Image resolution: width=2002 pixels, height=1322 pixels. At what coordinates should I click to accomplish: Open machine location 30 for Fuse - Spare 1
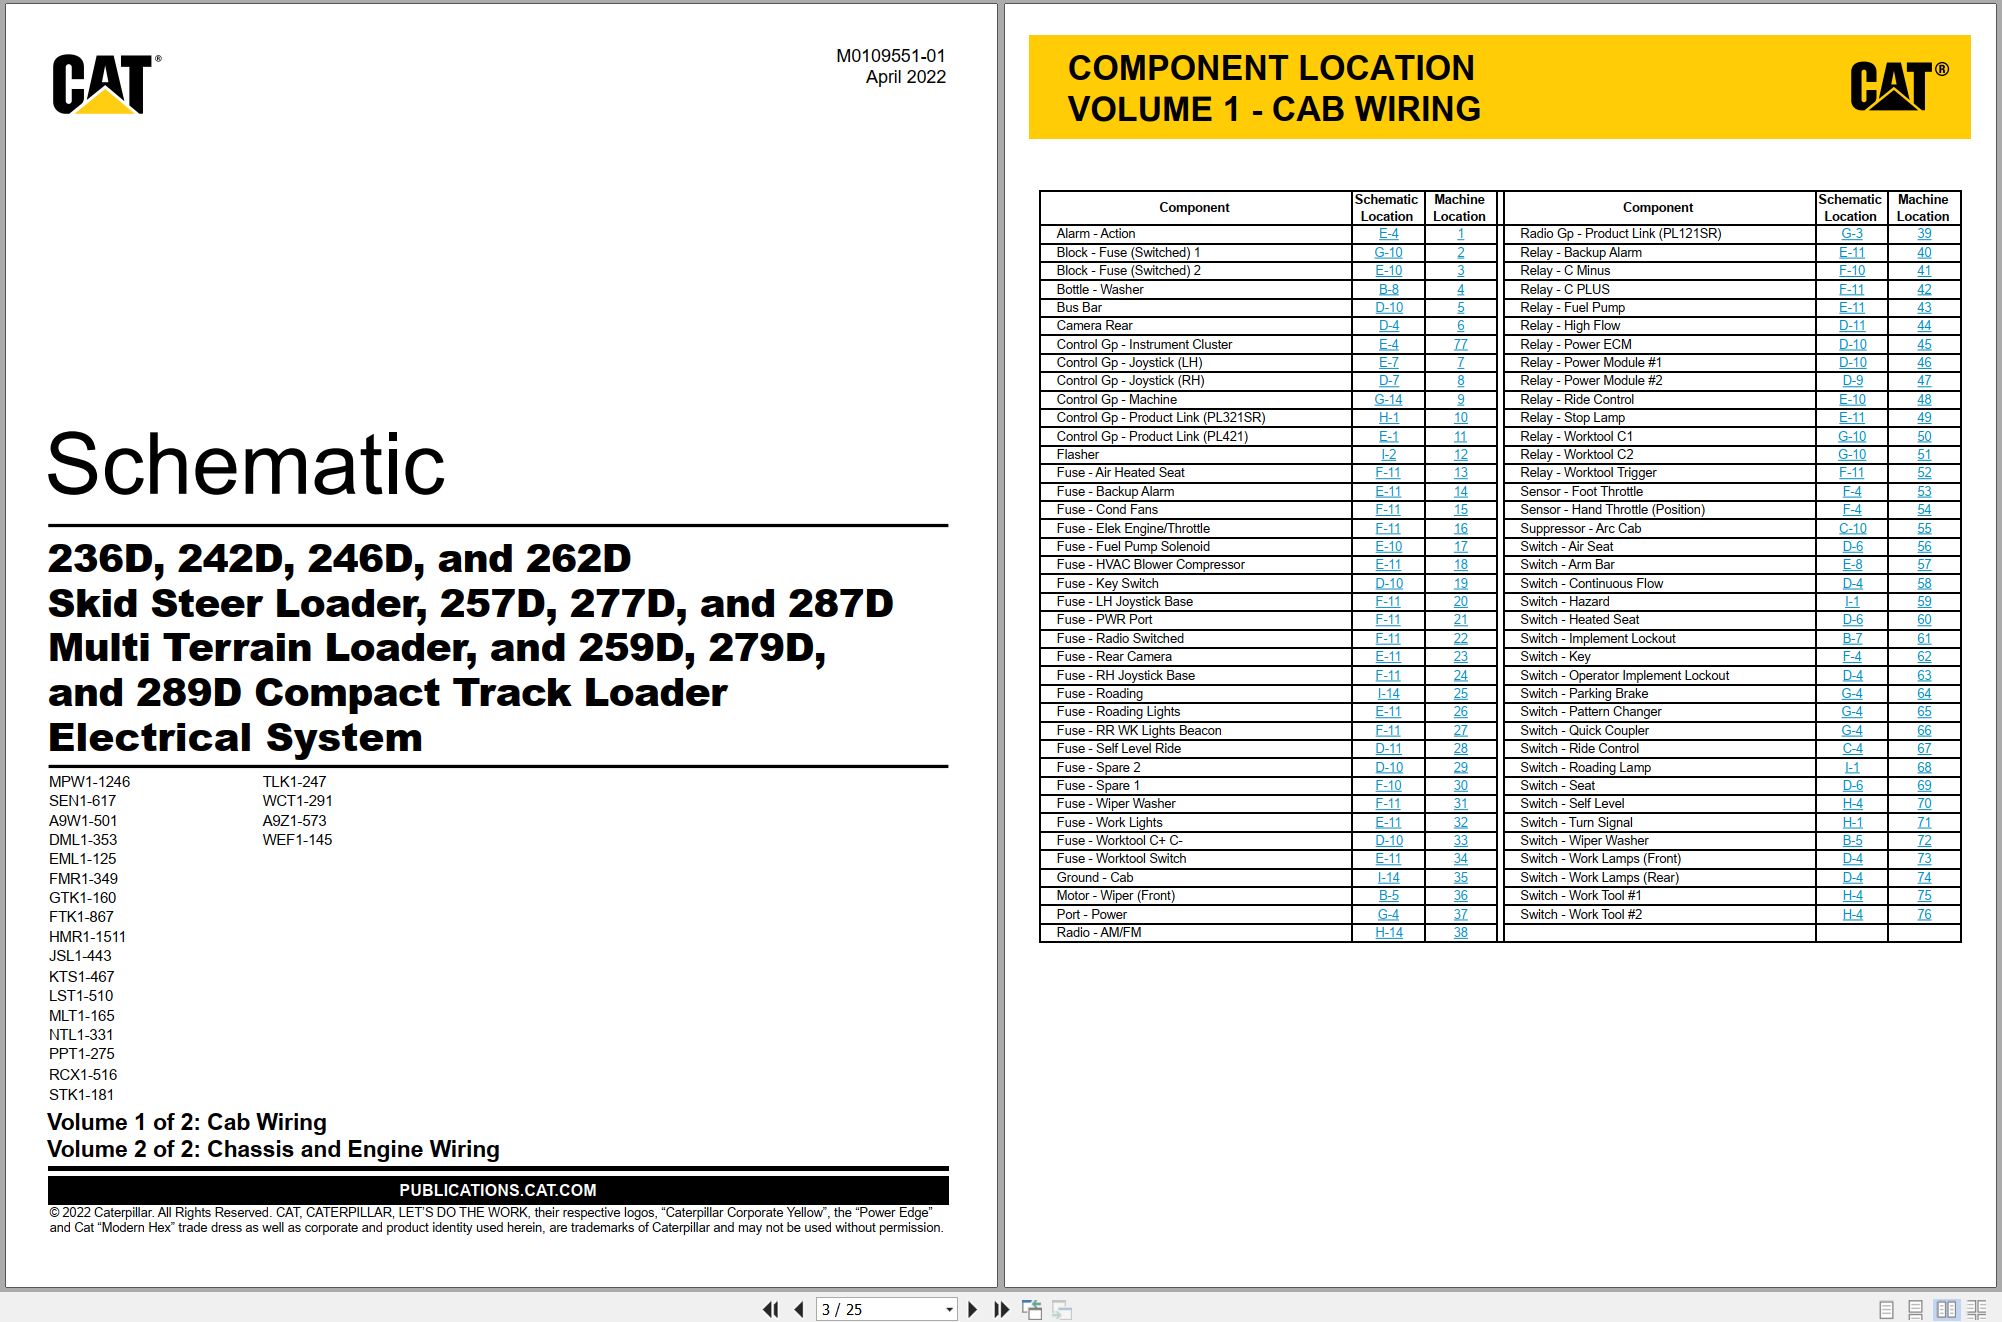[1460, 785]
